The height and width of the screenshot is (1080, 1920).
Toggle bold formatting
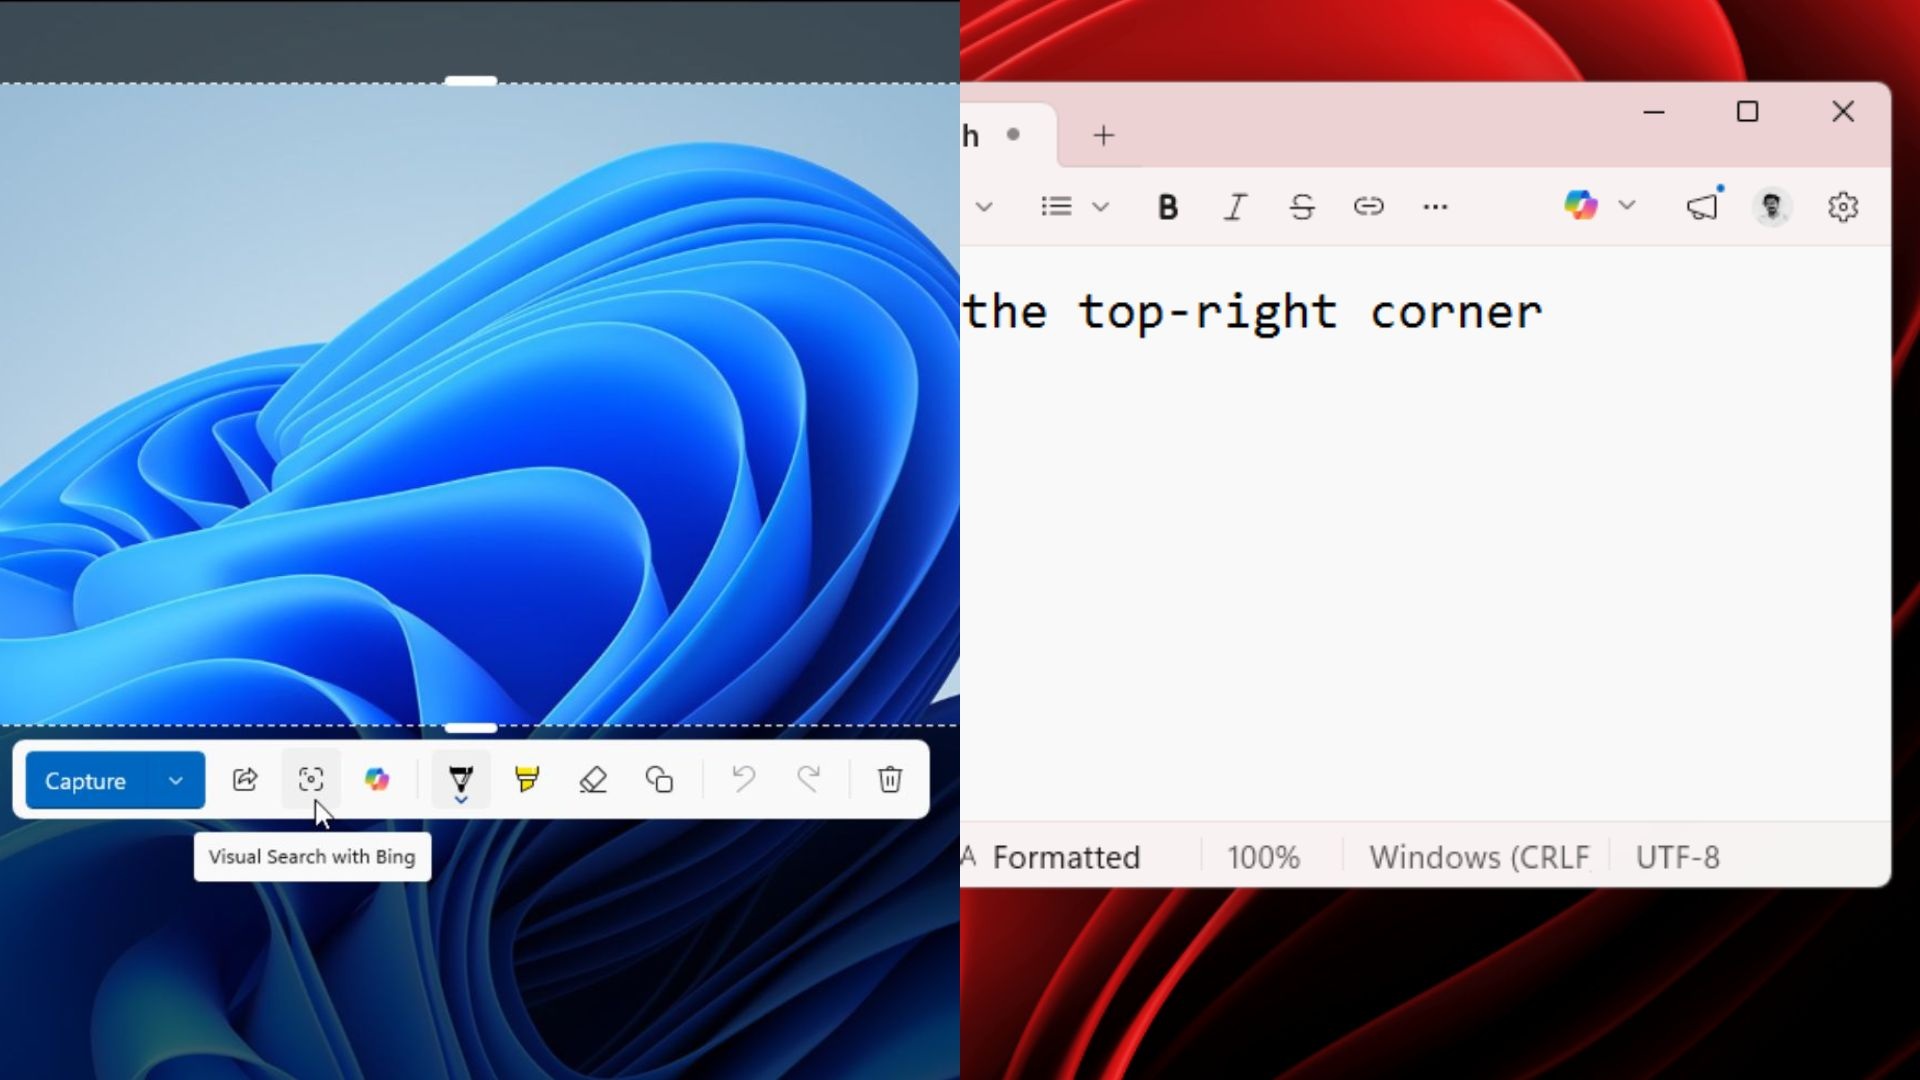tap(1166, 207)
